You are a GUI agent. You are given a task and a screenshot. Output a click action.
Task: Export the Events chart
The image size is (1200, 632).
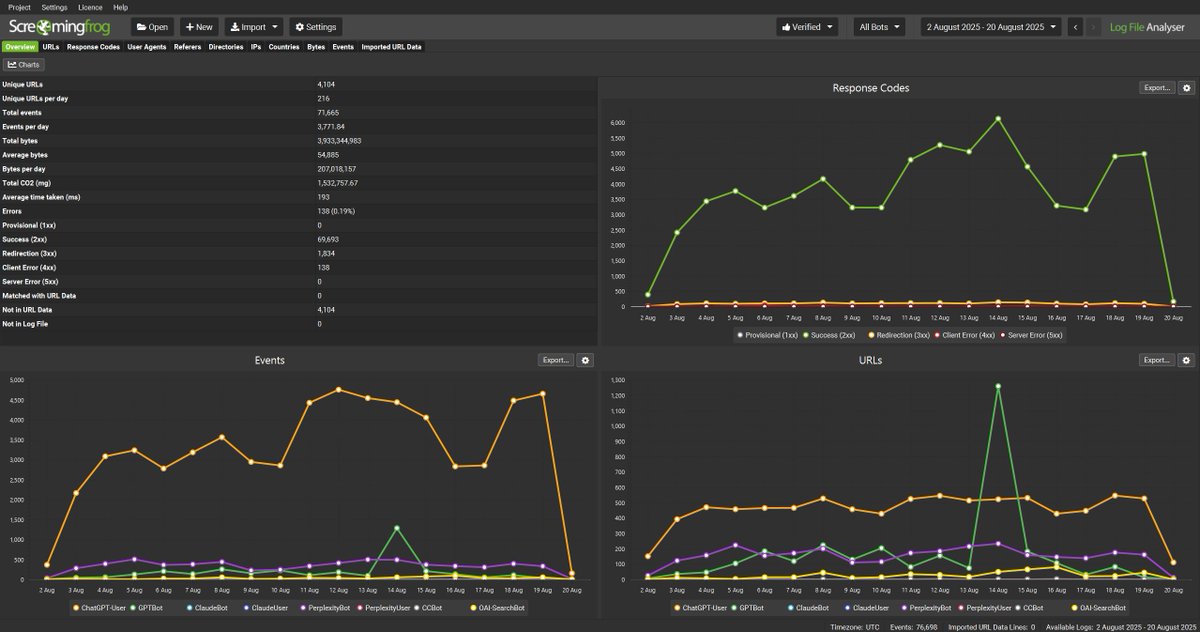(557, 360)
